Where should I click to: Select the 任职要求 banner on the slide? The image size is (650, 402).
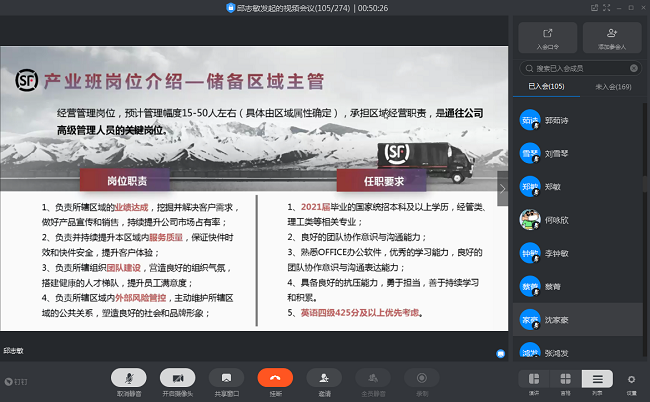coord(381,180)
